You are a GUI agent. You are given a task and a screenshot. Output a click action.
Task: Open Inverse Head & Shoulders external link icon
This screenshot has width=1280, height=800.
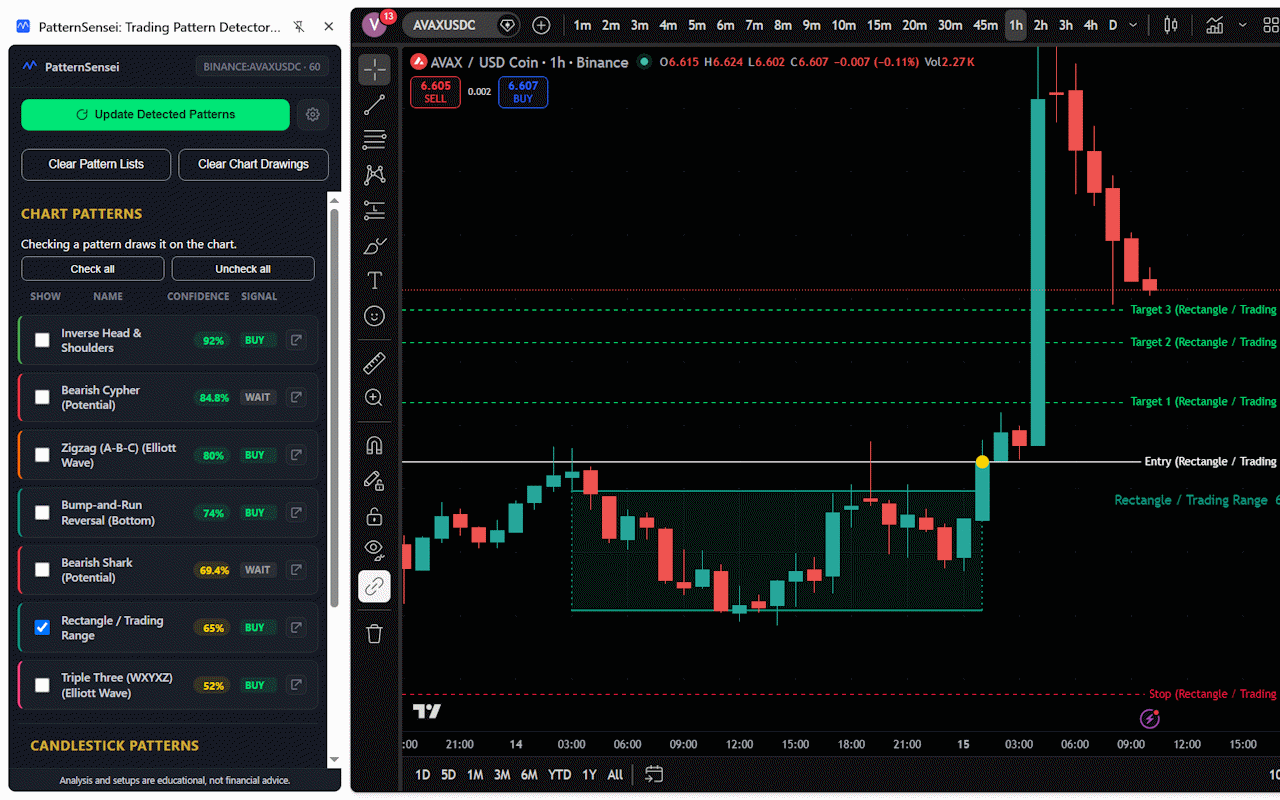pos(296,340)
